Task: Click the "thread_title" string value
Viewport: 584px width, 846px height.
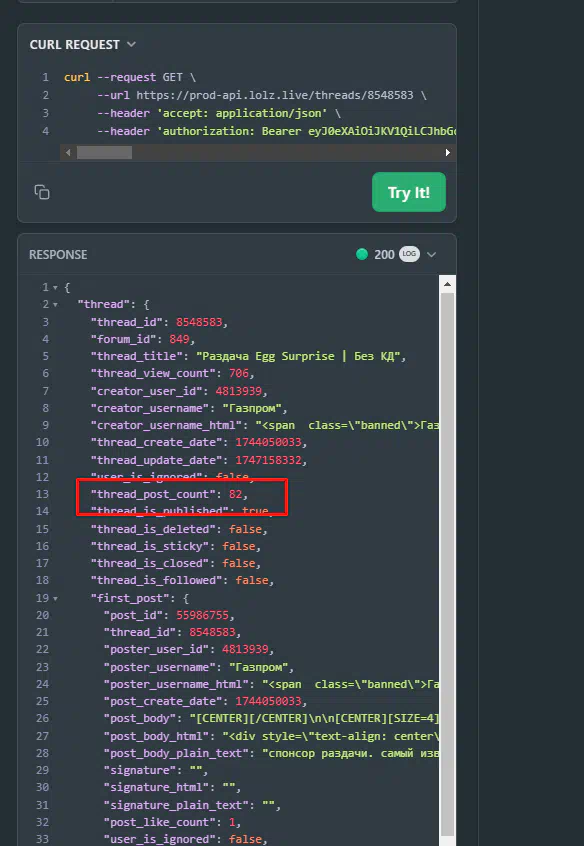Action: coord(300,356)
